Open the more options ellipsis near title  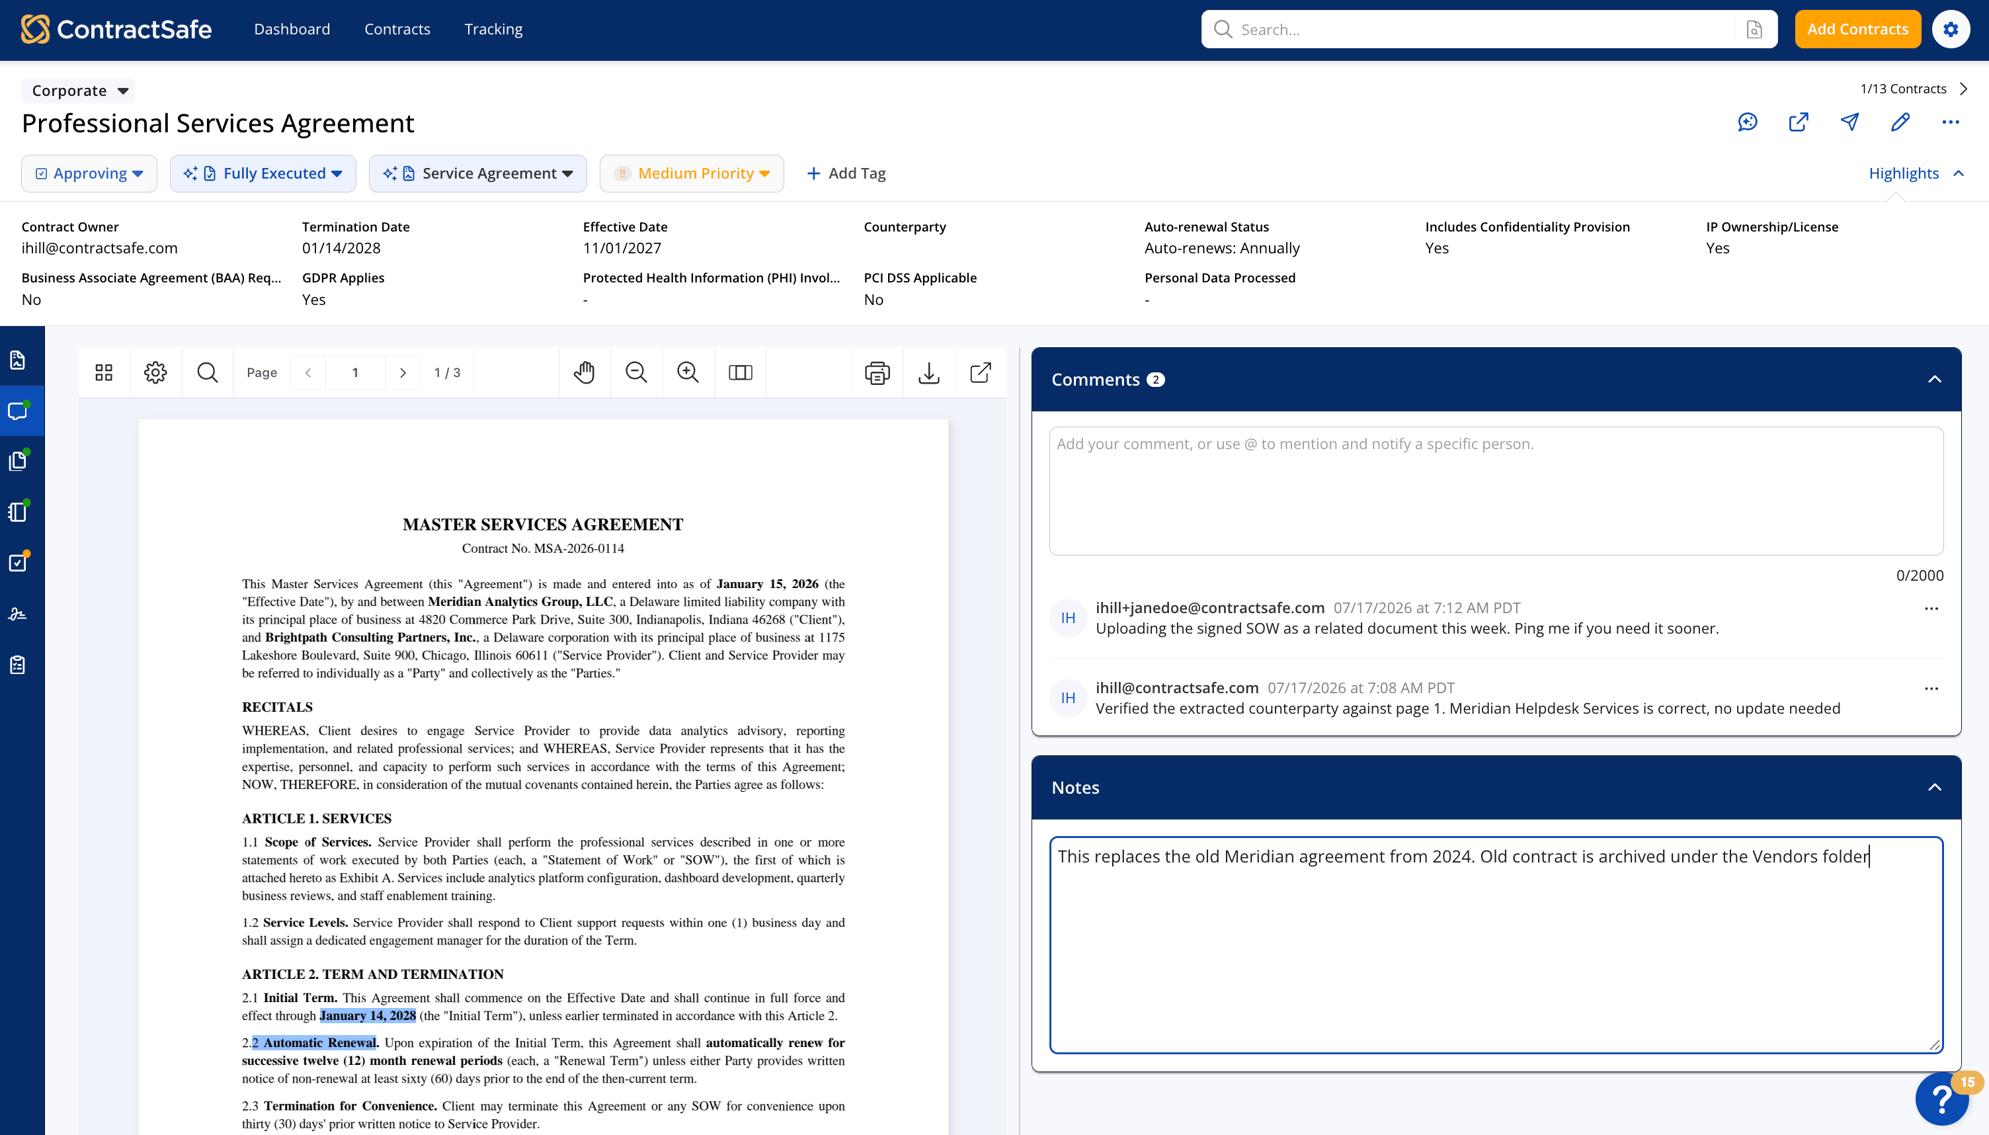(x=1950, y=122)
